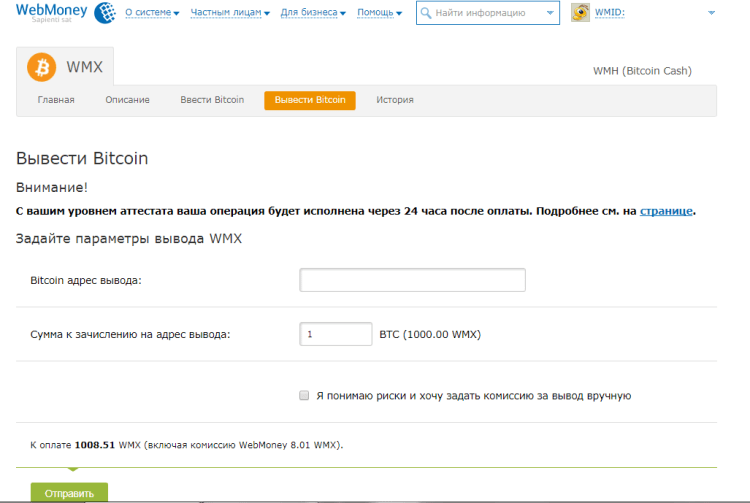This screenshot has height=503, width=750.
Task: Expand the account arrow at far right
Action: coord(711,13)
